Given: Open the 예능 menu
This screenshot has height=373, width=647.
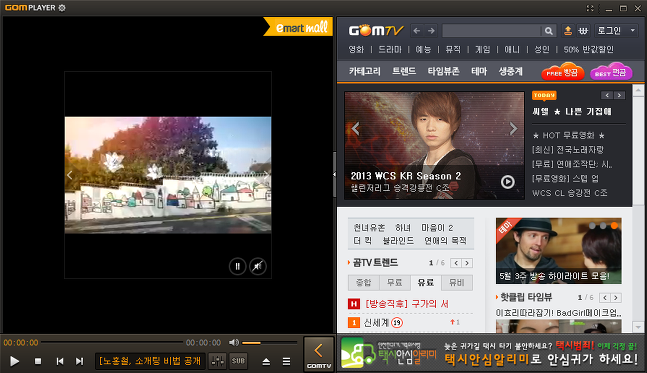Looking at the screenshot, I should click(423, 50).
